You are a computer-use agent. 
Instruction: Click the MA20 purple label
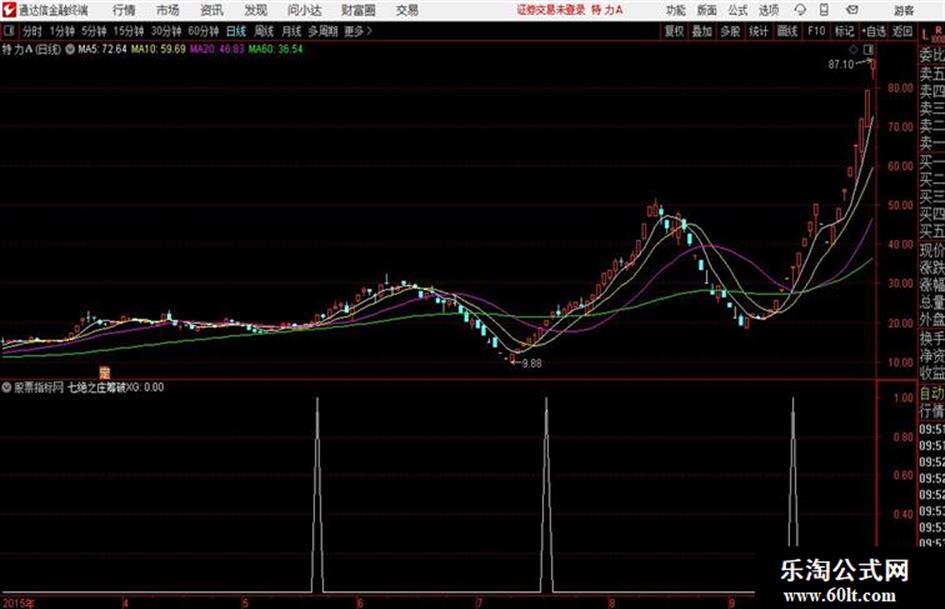pos(217,49)
